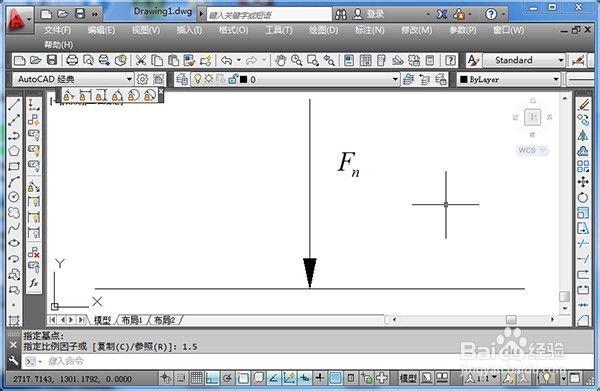Toggle Snap Mode in status bar
This screenshot has height=391, width=600.
[x=181, y=378]
